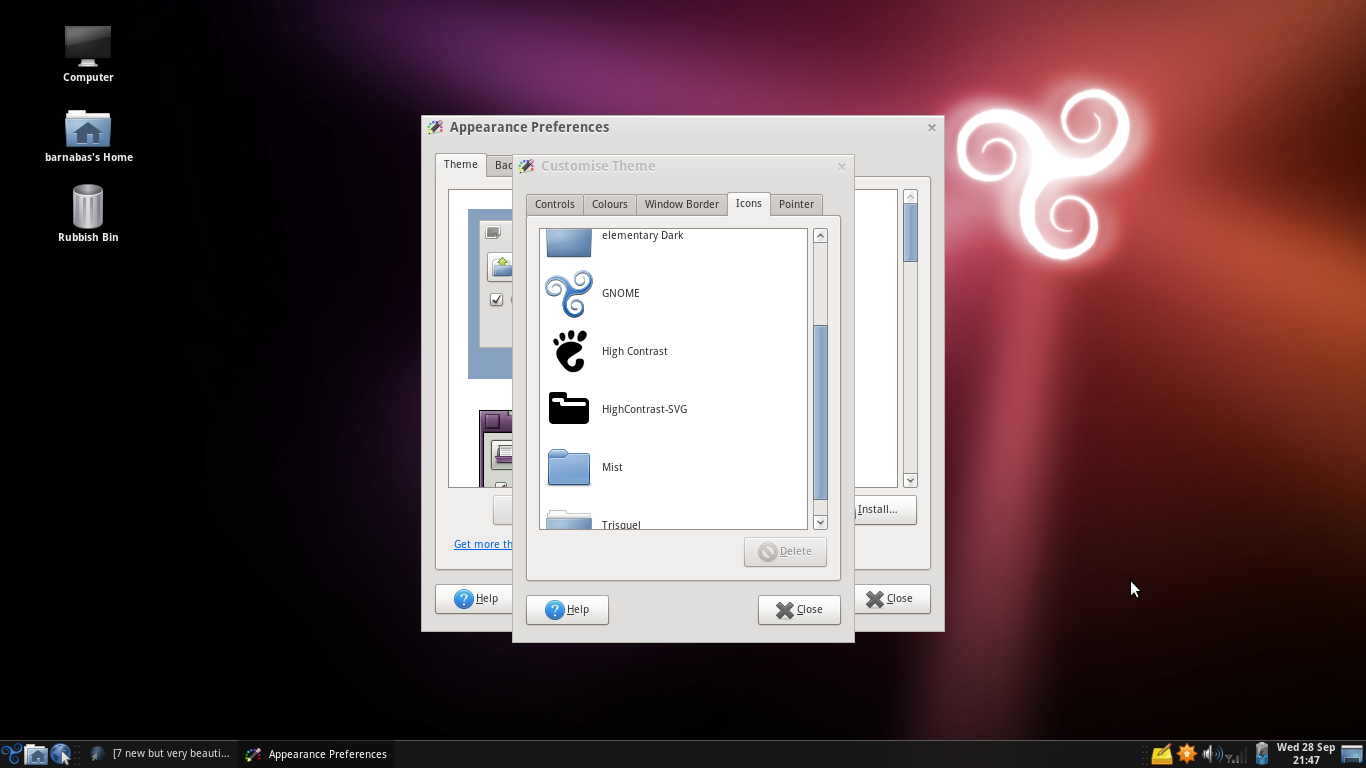
Task: Click the show desktop button in panel
Action: point(1352,754)
